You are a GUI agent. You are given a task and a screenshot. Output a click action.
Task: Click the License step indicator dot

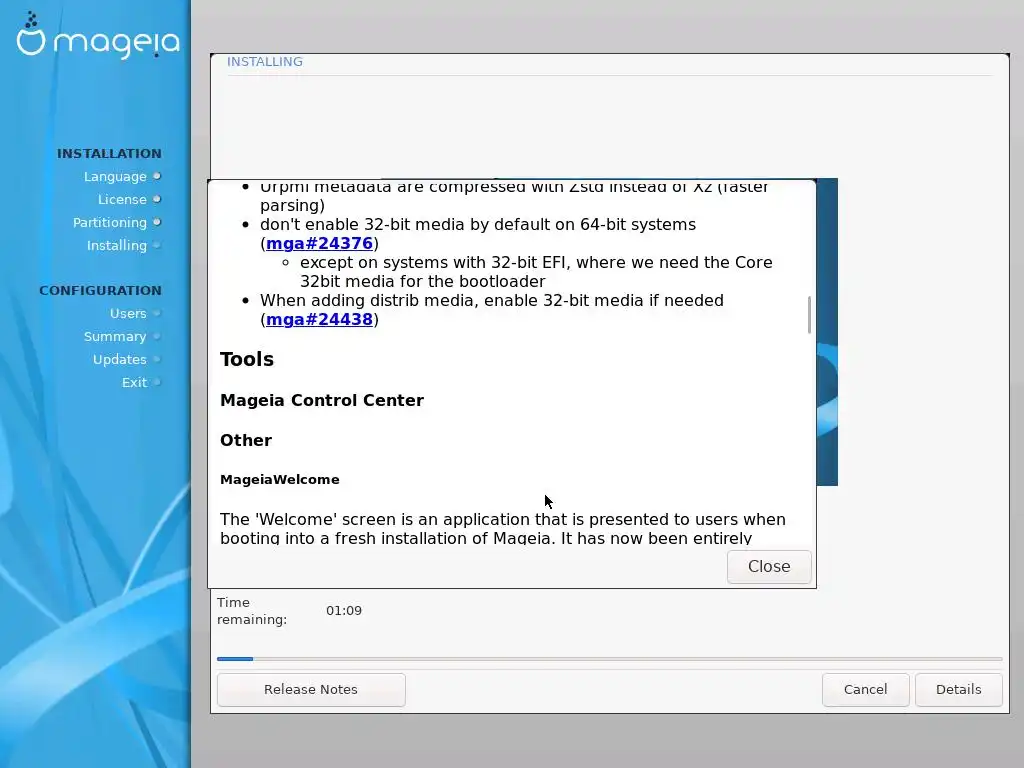157,199
